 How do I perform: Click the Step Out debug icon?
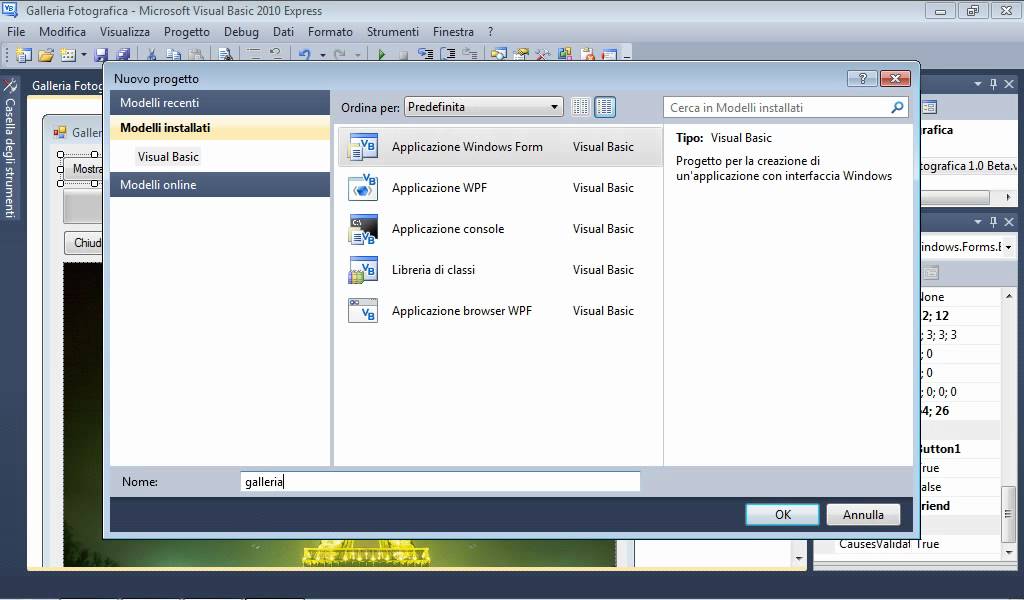(x=470, y=55)
